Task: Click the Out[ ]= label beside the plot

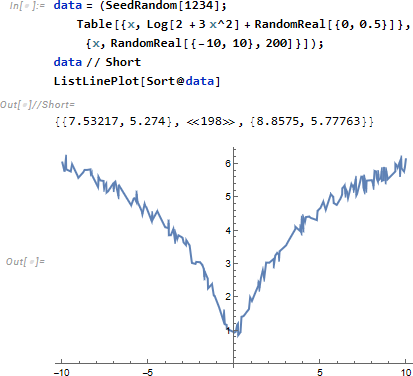Action: click(25, 261)
